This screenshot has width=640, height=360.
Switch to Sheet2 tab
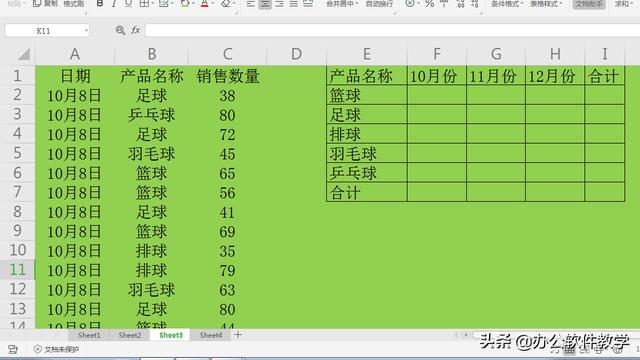point(129,335)
